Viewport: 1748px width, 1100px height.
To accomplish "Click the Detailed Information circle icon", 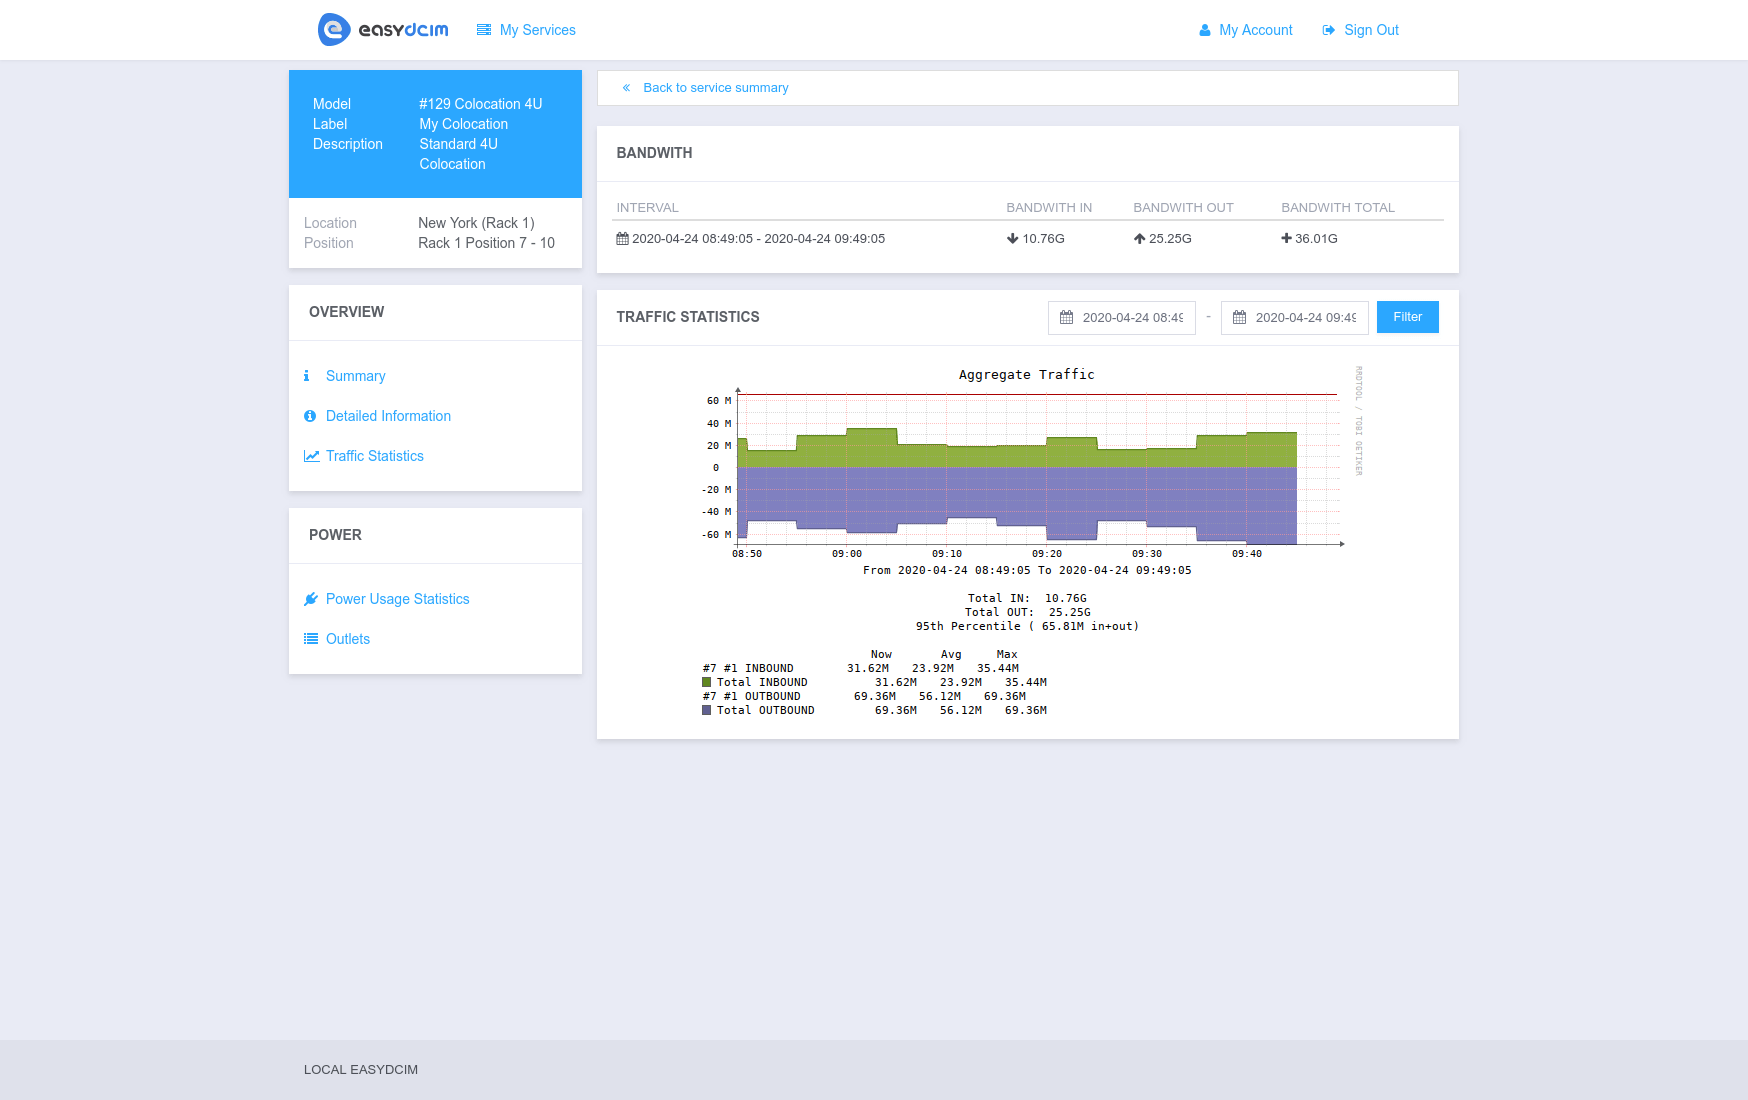I will (309, 416).
